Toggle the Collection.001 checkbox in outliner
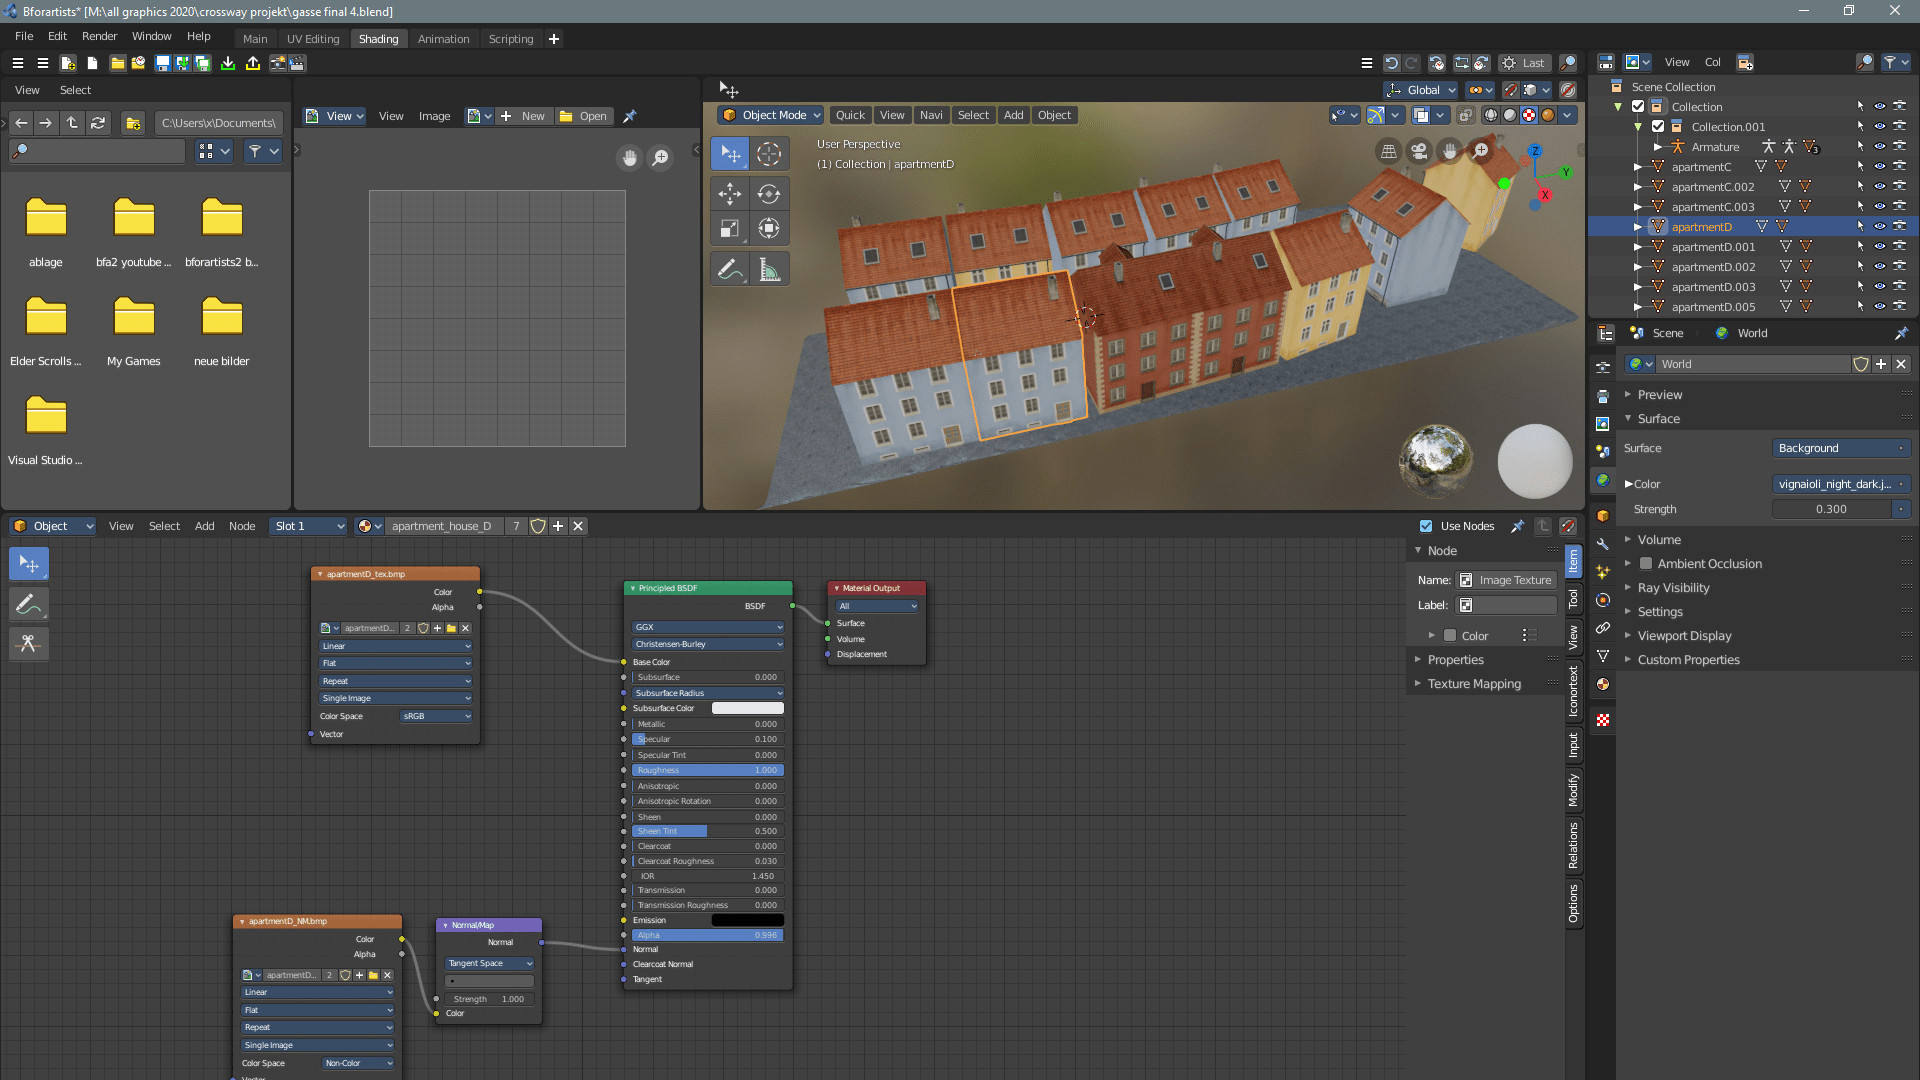Image resolution: width=1920 pixels, height=1080 pixels. (1658, 127)
